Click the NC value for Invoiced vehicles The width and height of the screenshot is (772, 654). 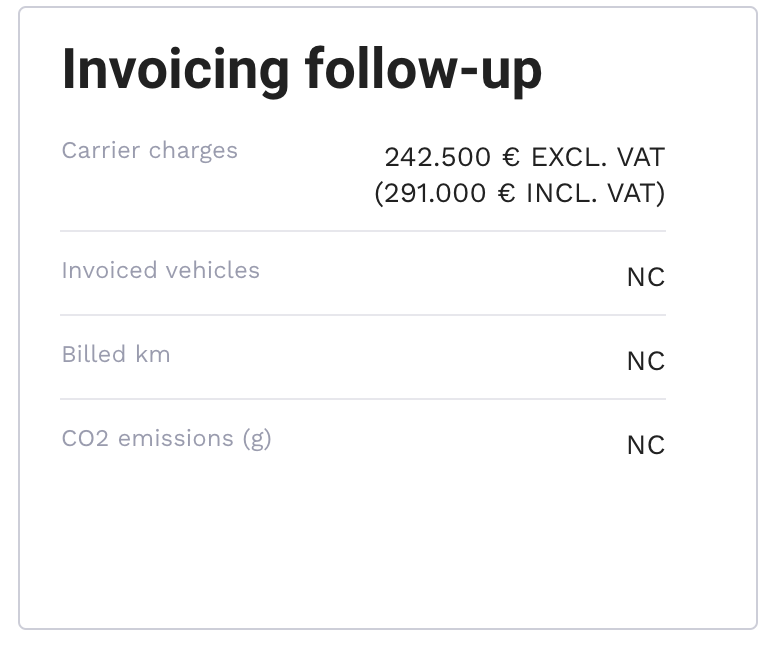coord(645,277)
